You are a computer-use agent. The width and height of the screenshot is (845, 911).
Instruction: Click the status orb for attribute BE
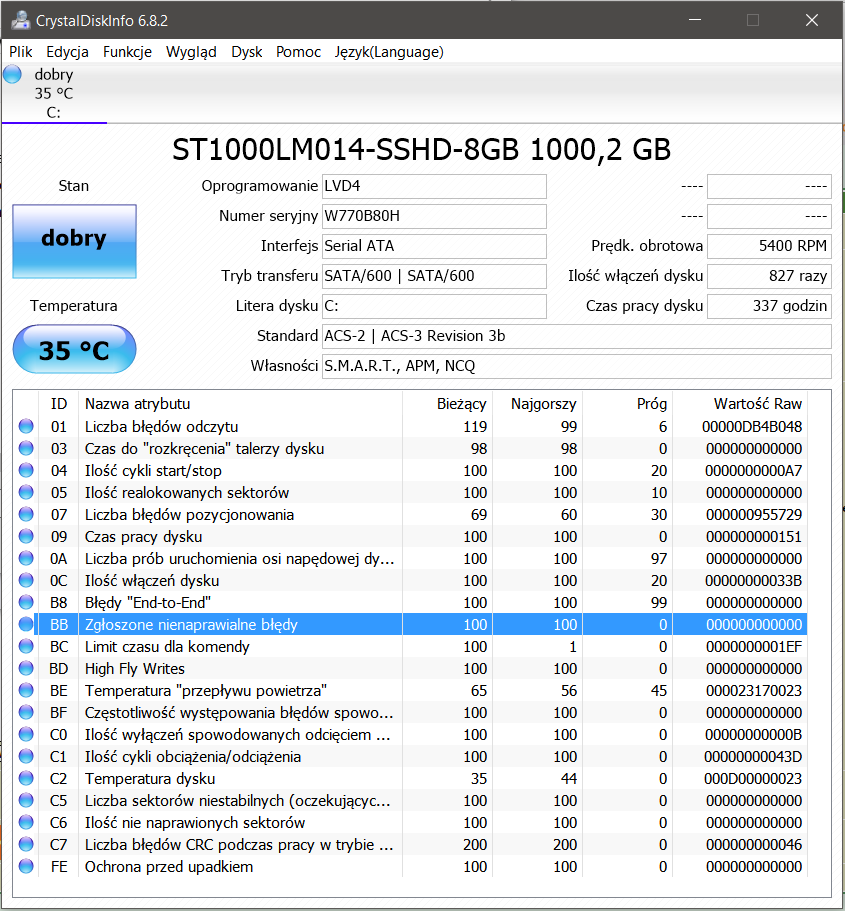(26, 691)
